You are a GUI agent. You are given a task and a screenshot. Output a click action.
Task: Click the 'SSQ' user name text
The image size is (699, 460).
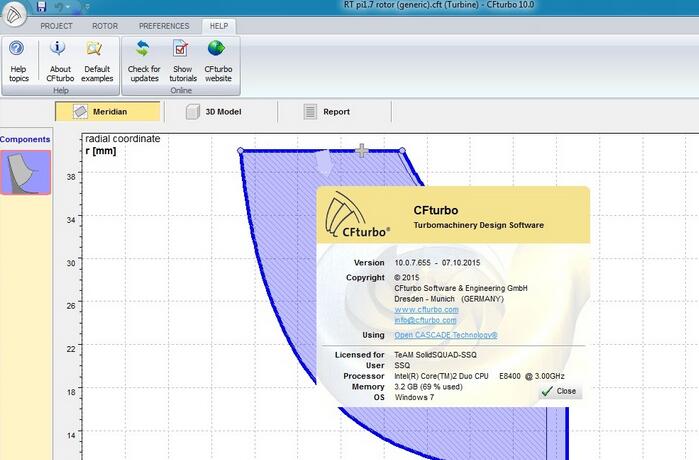point(402,365)
